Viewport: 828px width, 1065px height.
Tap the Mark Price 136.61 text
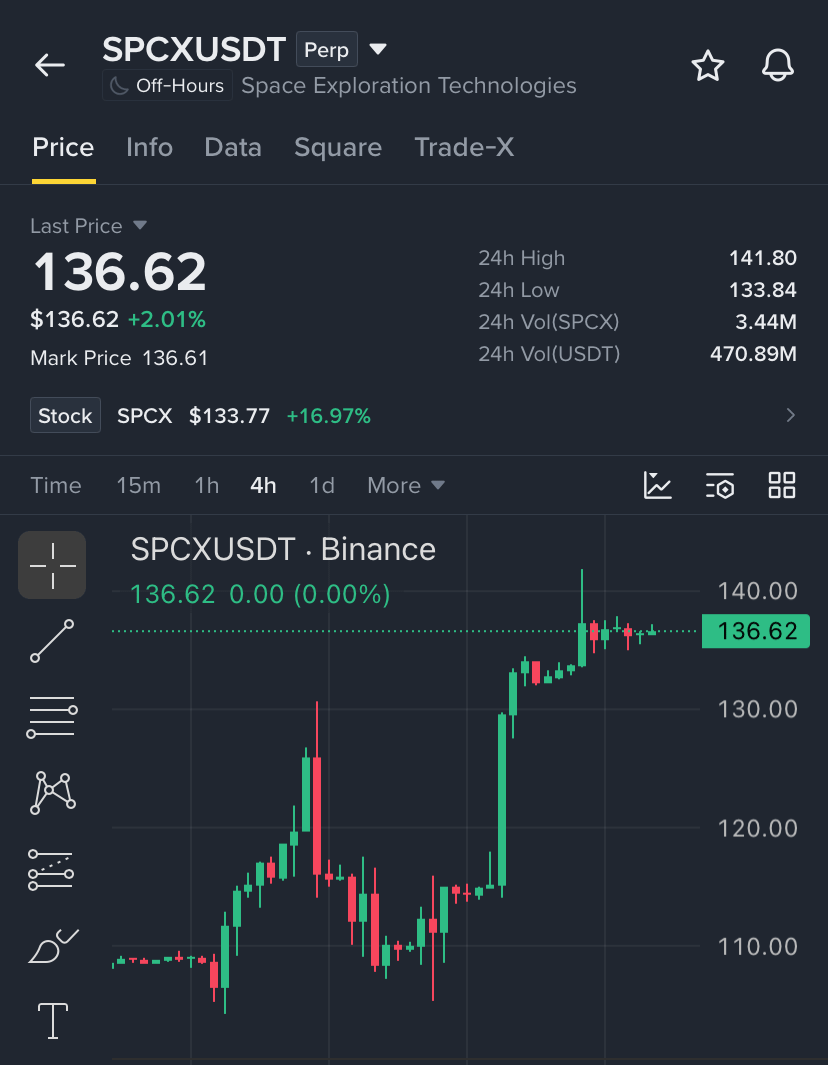pos(119,358)
